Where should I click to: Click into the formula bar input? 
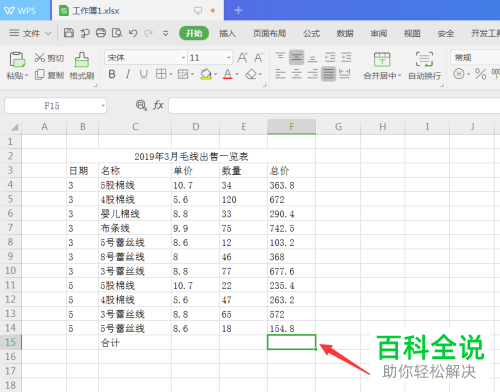click(x=334, y=106)
